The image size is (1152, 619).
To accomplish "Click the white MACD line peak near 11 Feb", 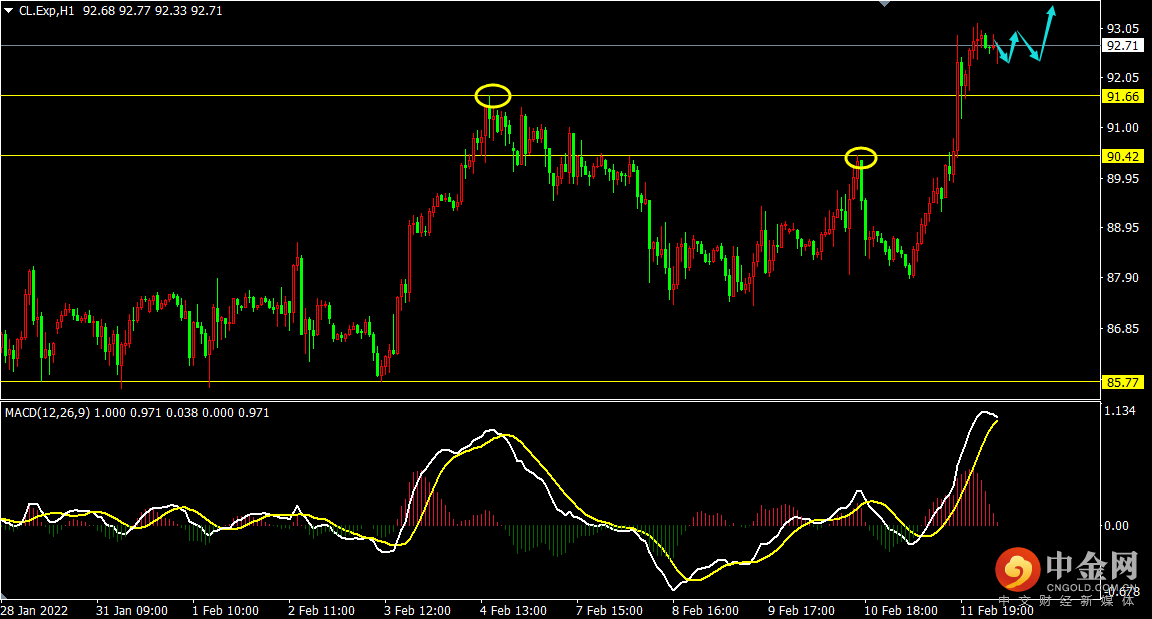I will tap(984, 413).
